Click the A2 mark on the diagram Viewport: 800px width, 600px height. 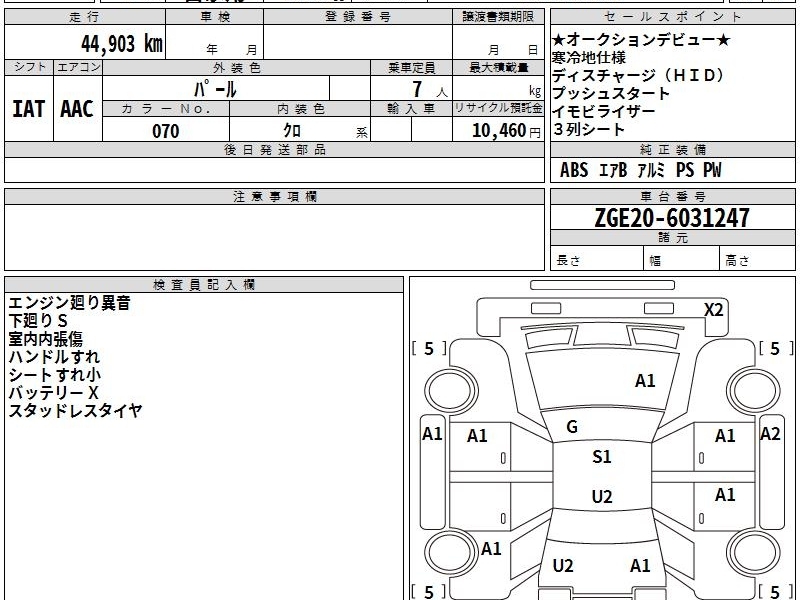770,434
